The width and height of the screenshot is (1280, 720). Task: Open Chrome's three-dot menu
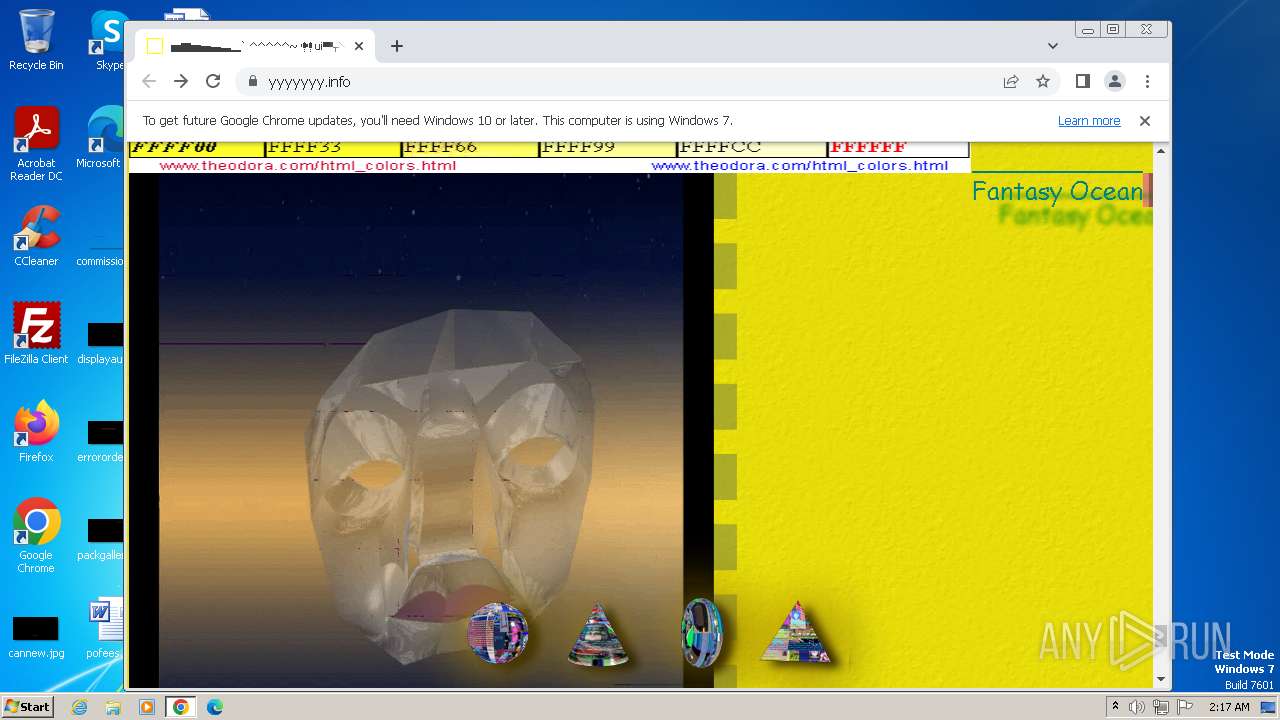tap(1147, 81)
